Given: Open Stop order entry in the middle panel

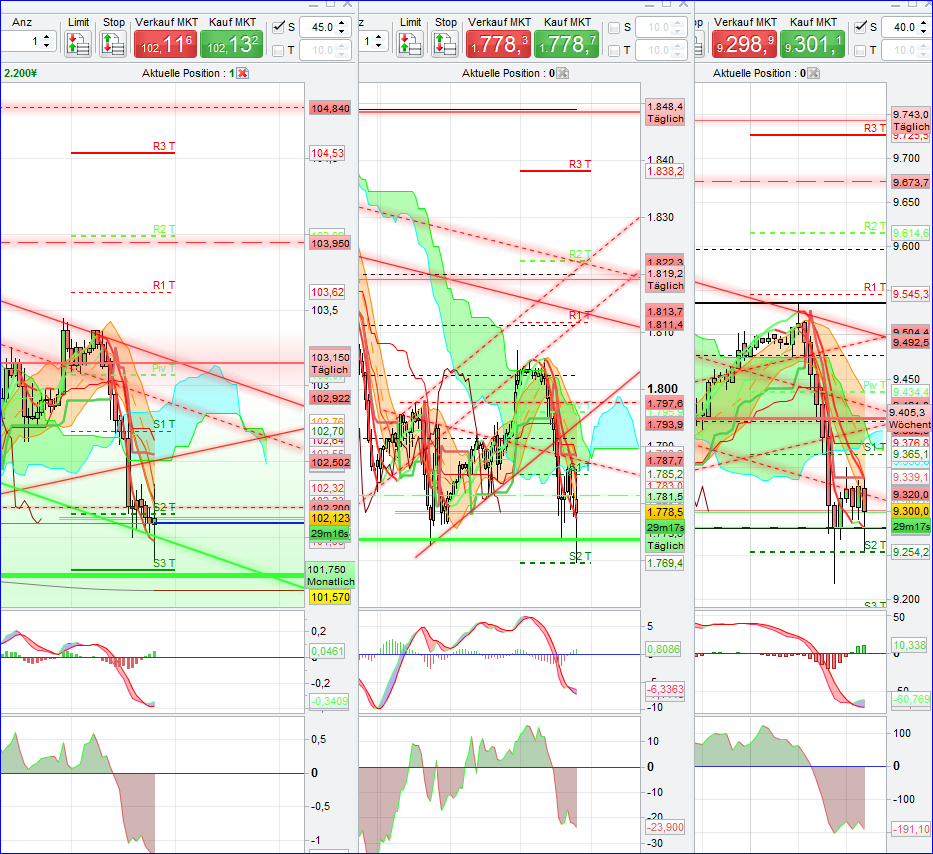Looking at the screenshot, I should 444,43.
